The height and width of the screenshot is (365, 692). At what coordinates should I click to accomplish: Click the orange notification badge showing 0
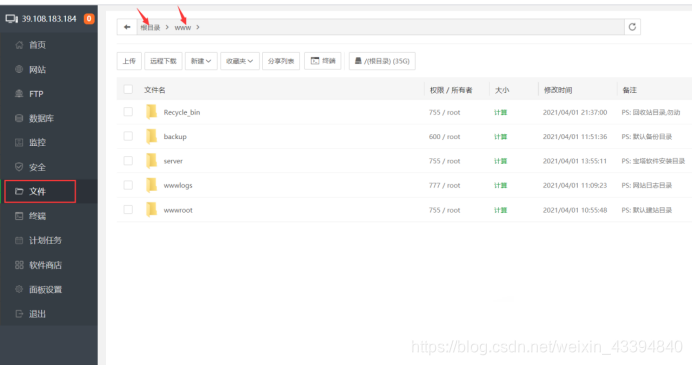tap(89, 19)
